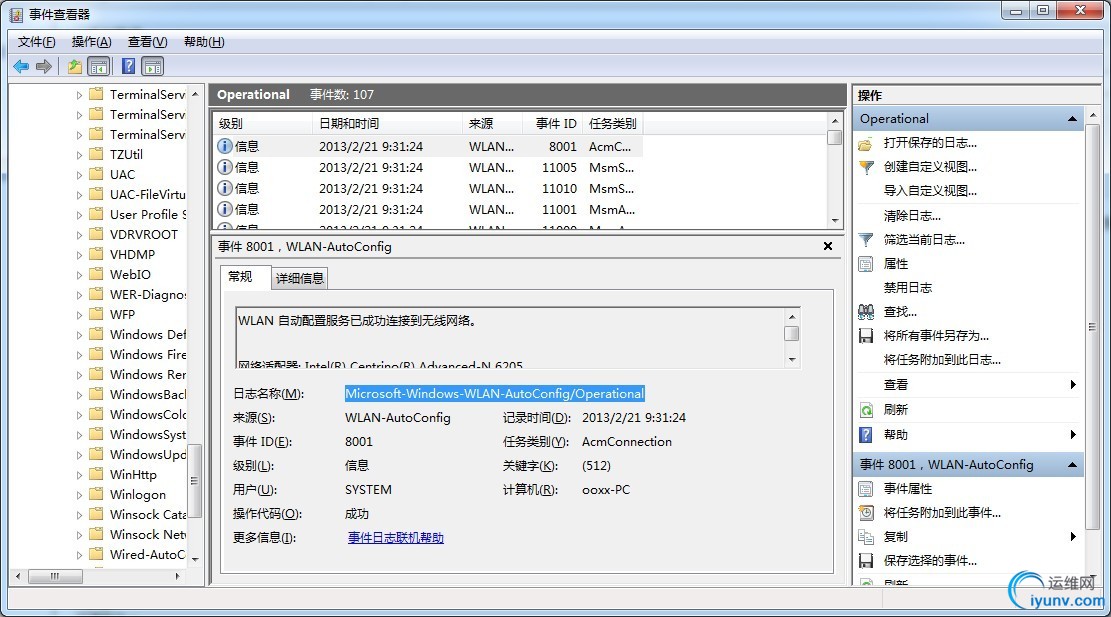The height and width of the screenshot is (617, 1111).
Task: Open the 帮助(H) menu
Action: click(204, 42)
